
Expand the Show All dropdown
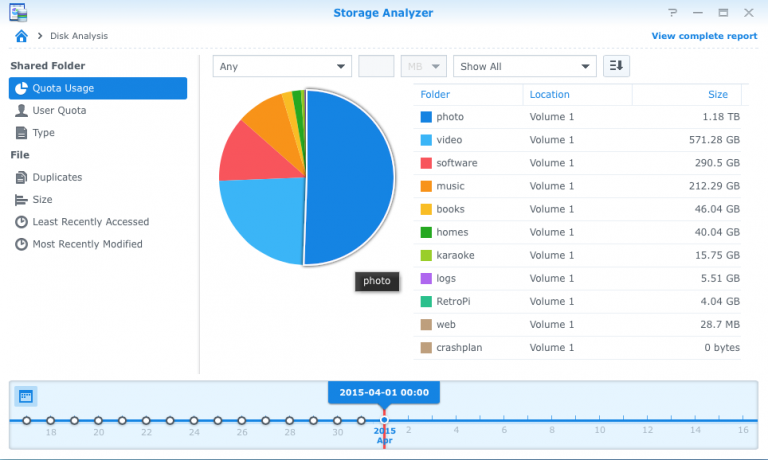525,66
